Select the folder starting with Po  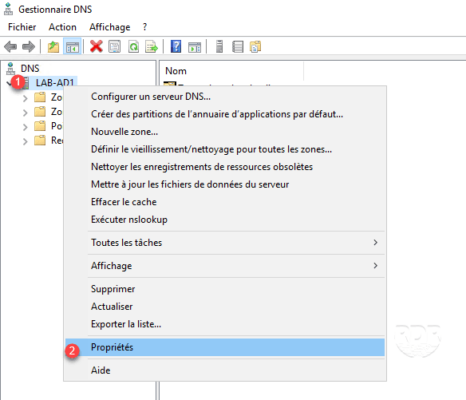coord(48,126)
